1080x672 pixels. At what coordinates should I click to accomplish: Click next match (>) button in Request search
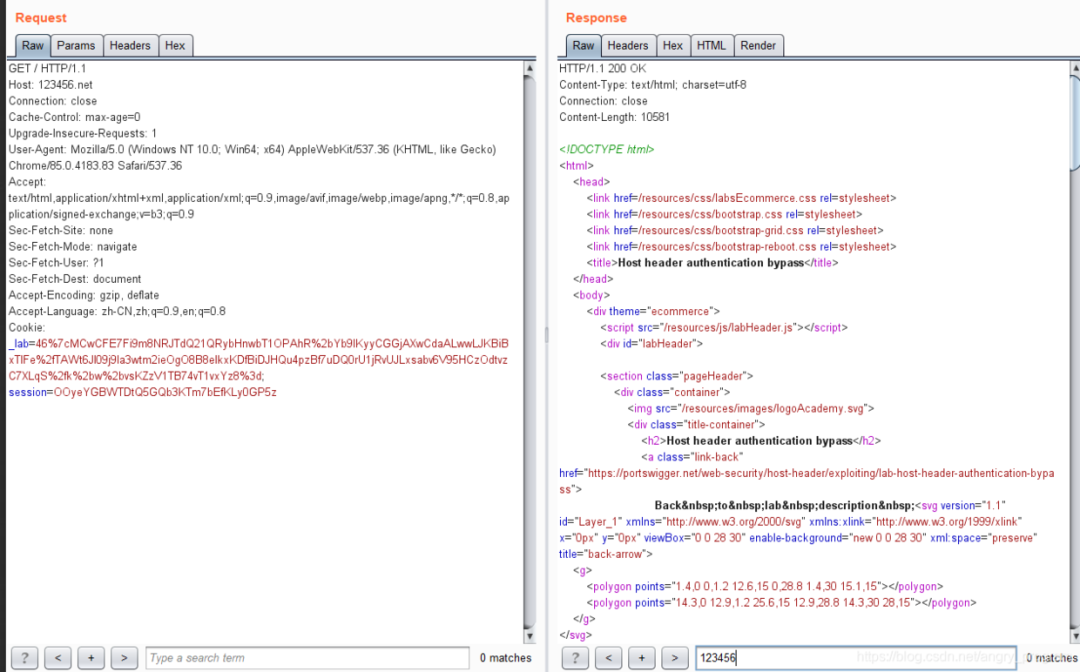[124, 658]
